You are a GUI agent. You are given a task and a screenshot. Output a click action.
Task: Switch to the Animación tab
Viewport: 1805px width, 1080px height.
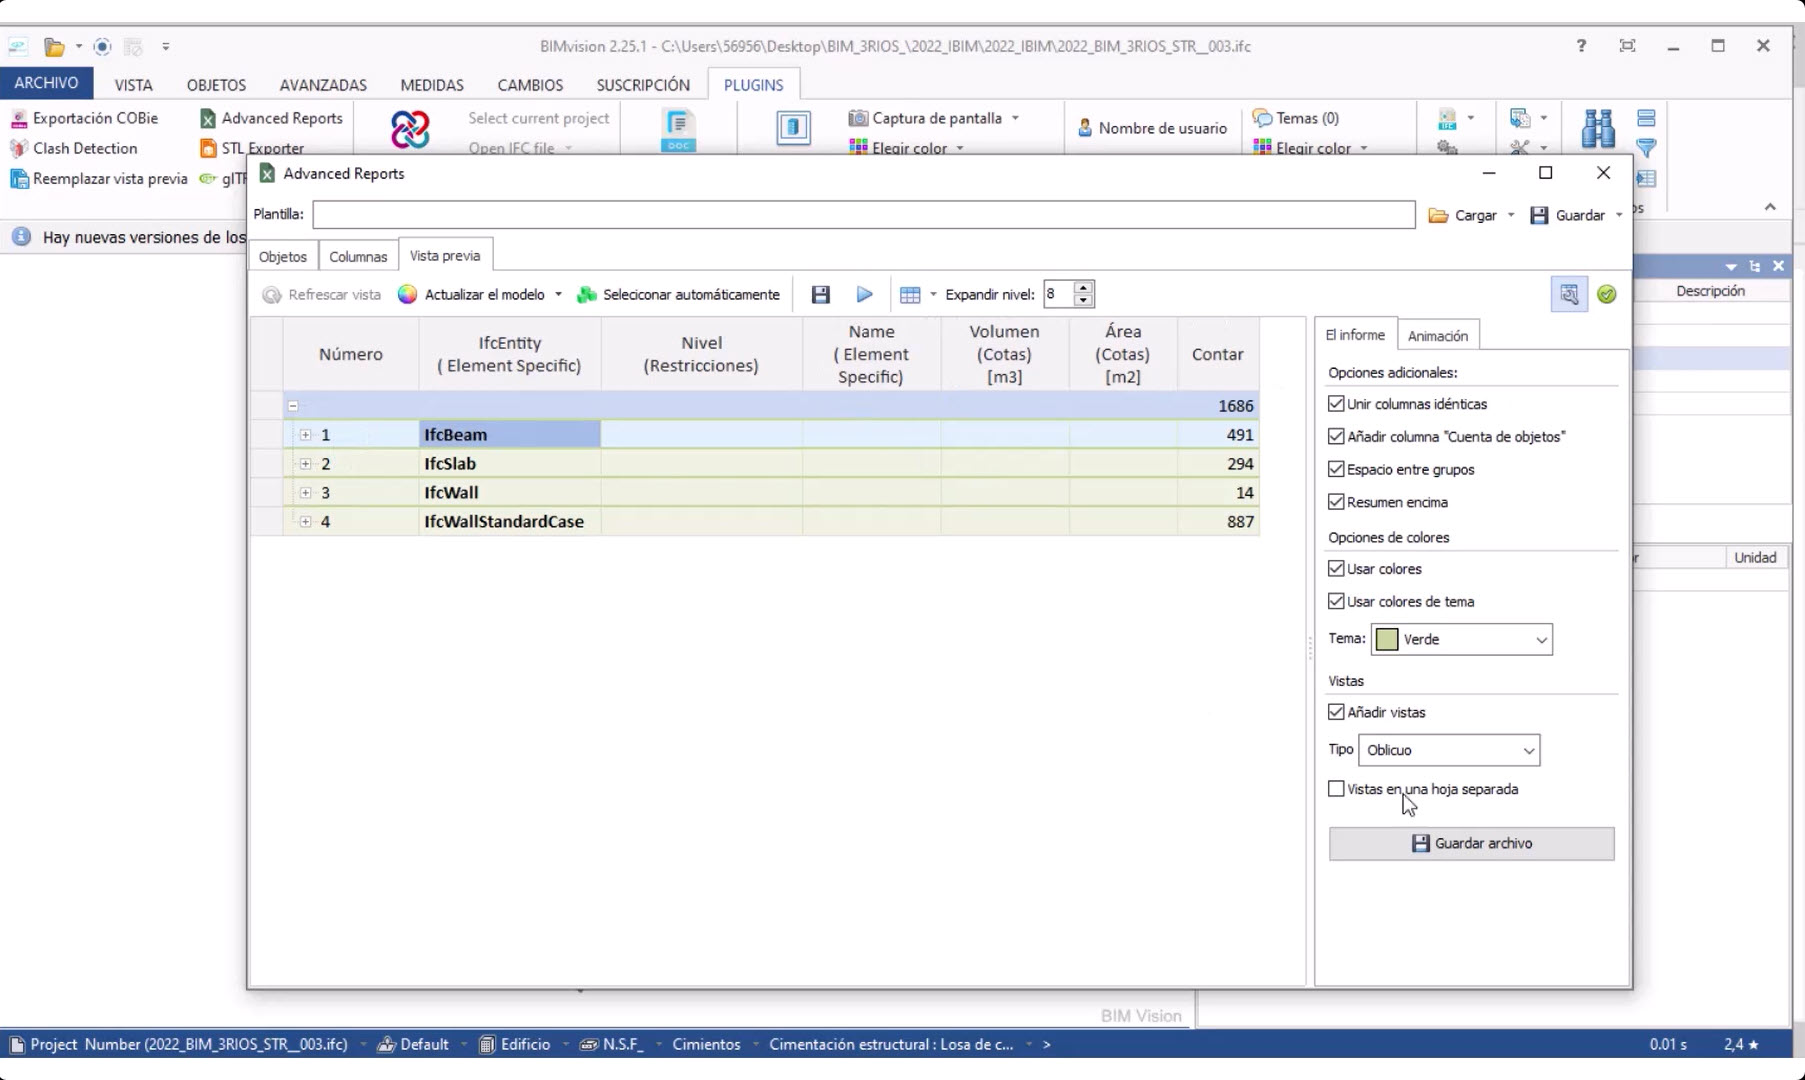(x=1438, y=334)
